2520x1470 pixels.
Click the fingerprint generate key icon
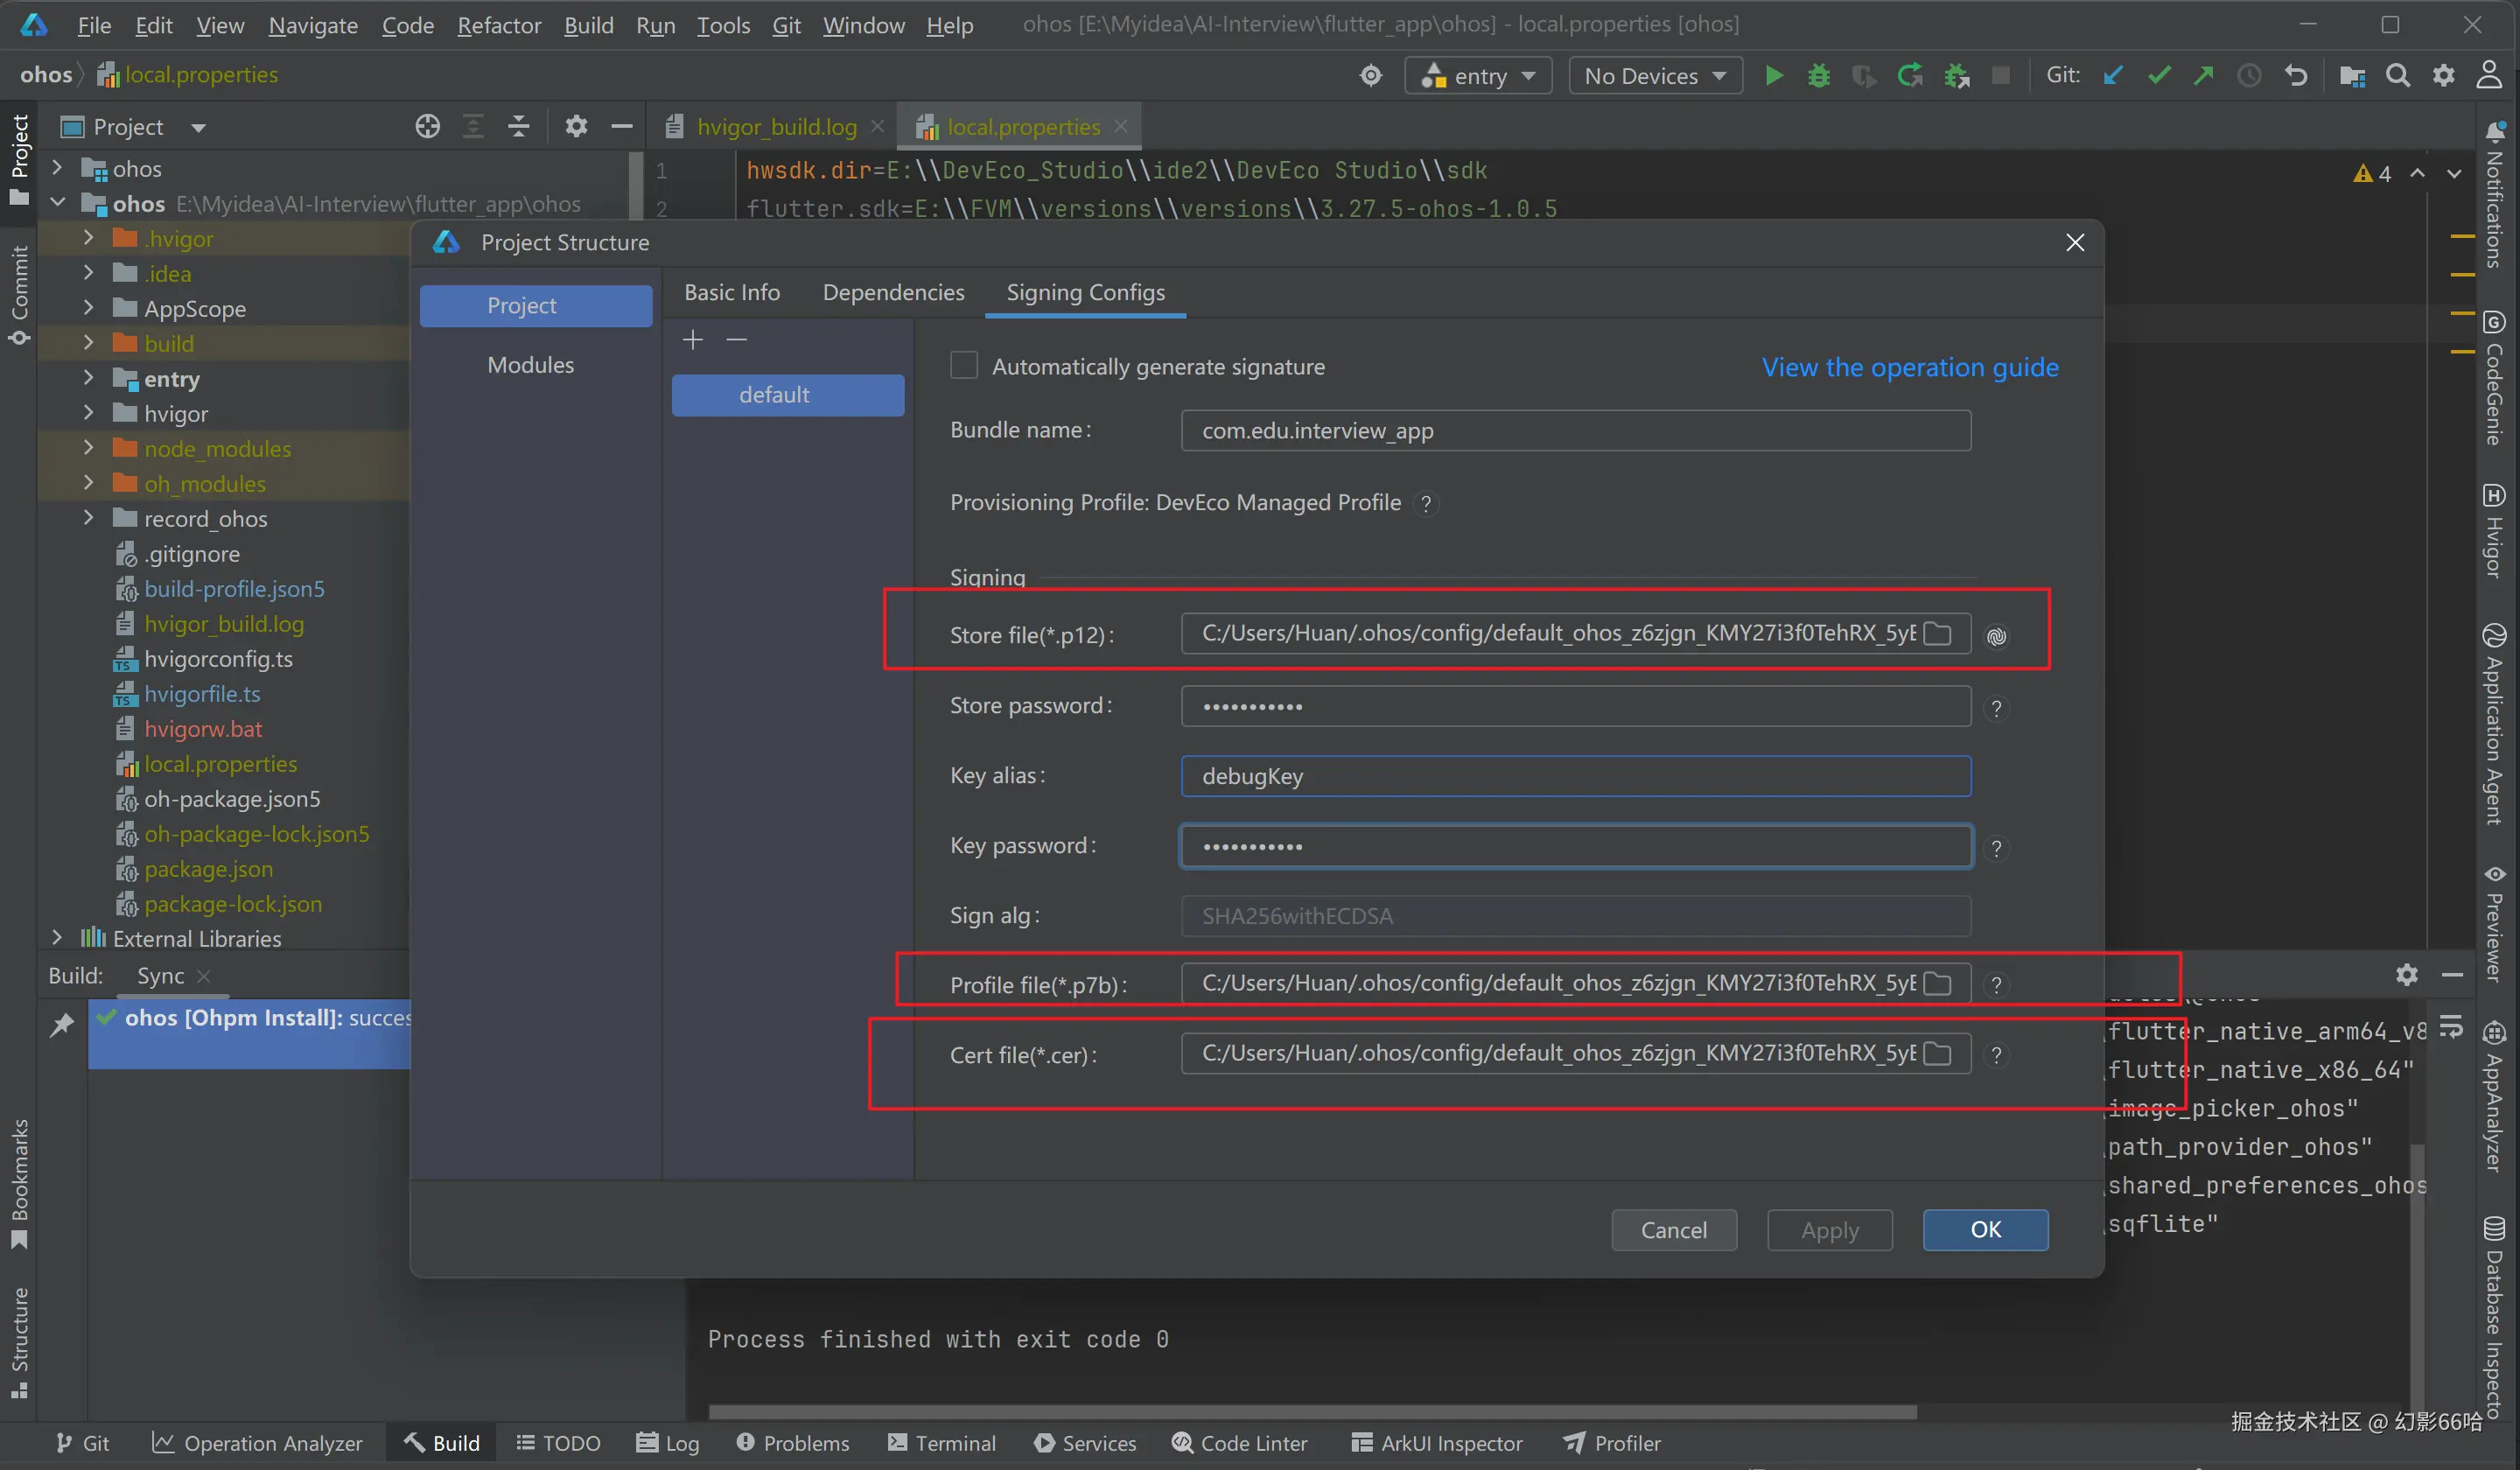click(1997, 636)
